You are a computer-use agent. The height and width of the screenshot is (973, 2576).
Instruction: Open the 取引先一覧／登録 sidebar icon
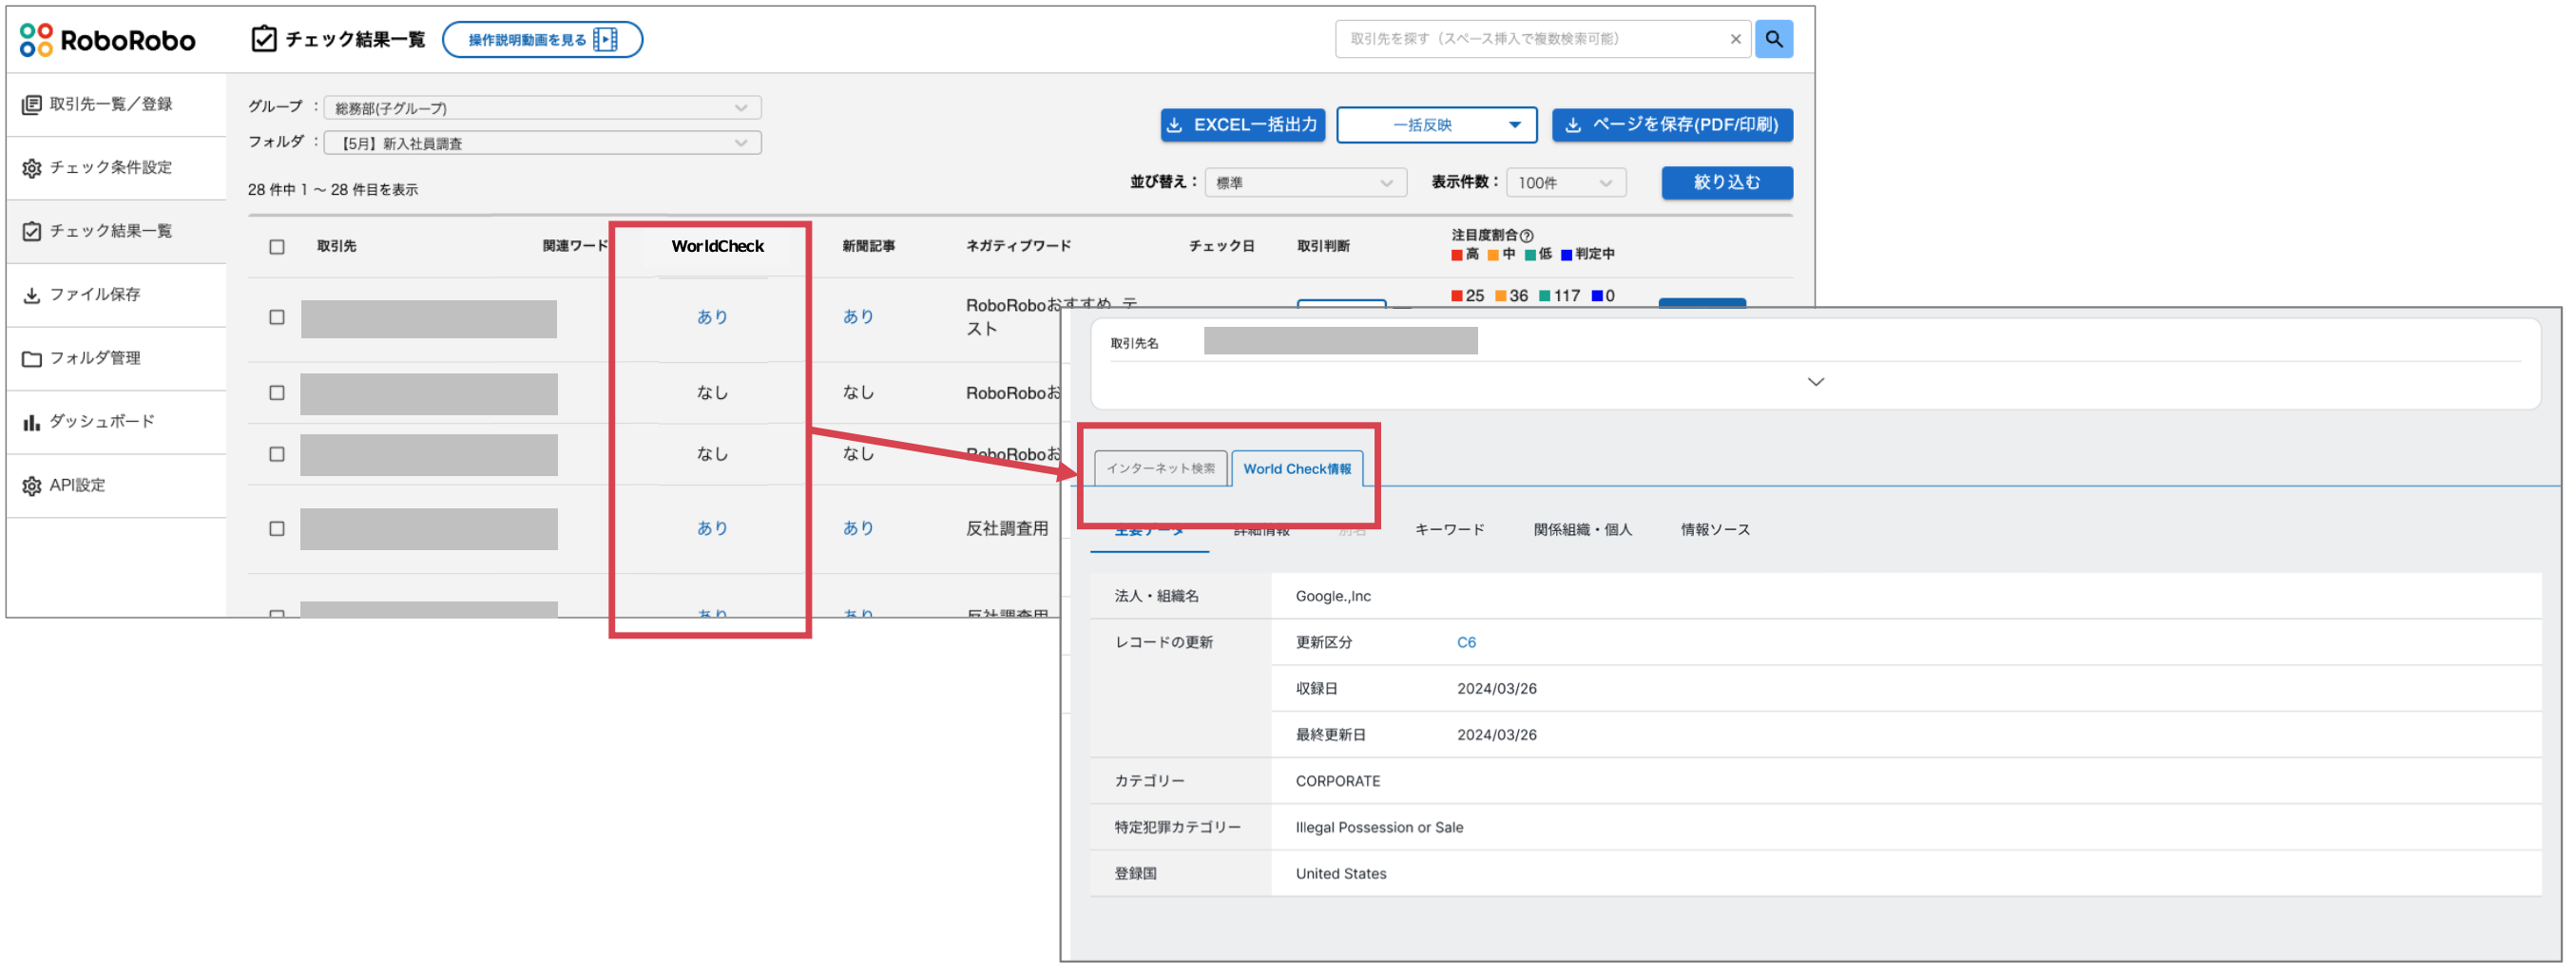coord(31,104)
